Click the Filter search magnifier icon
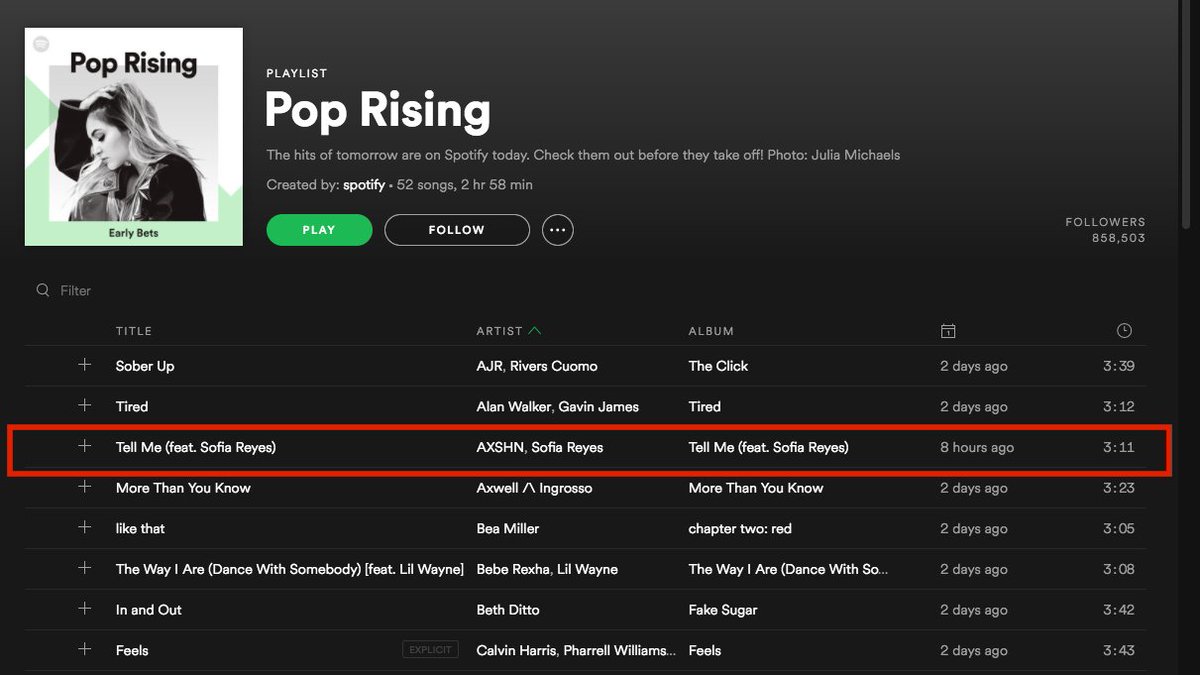 (x=42, y=290)
